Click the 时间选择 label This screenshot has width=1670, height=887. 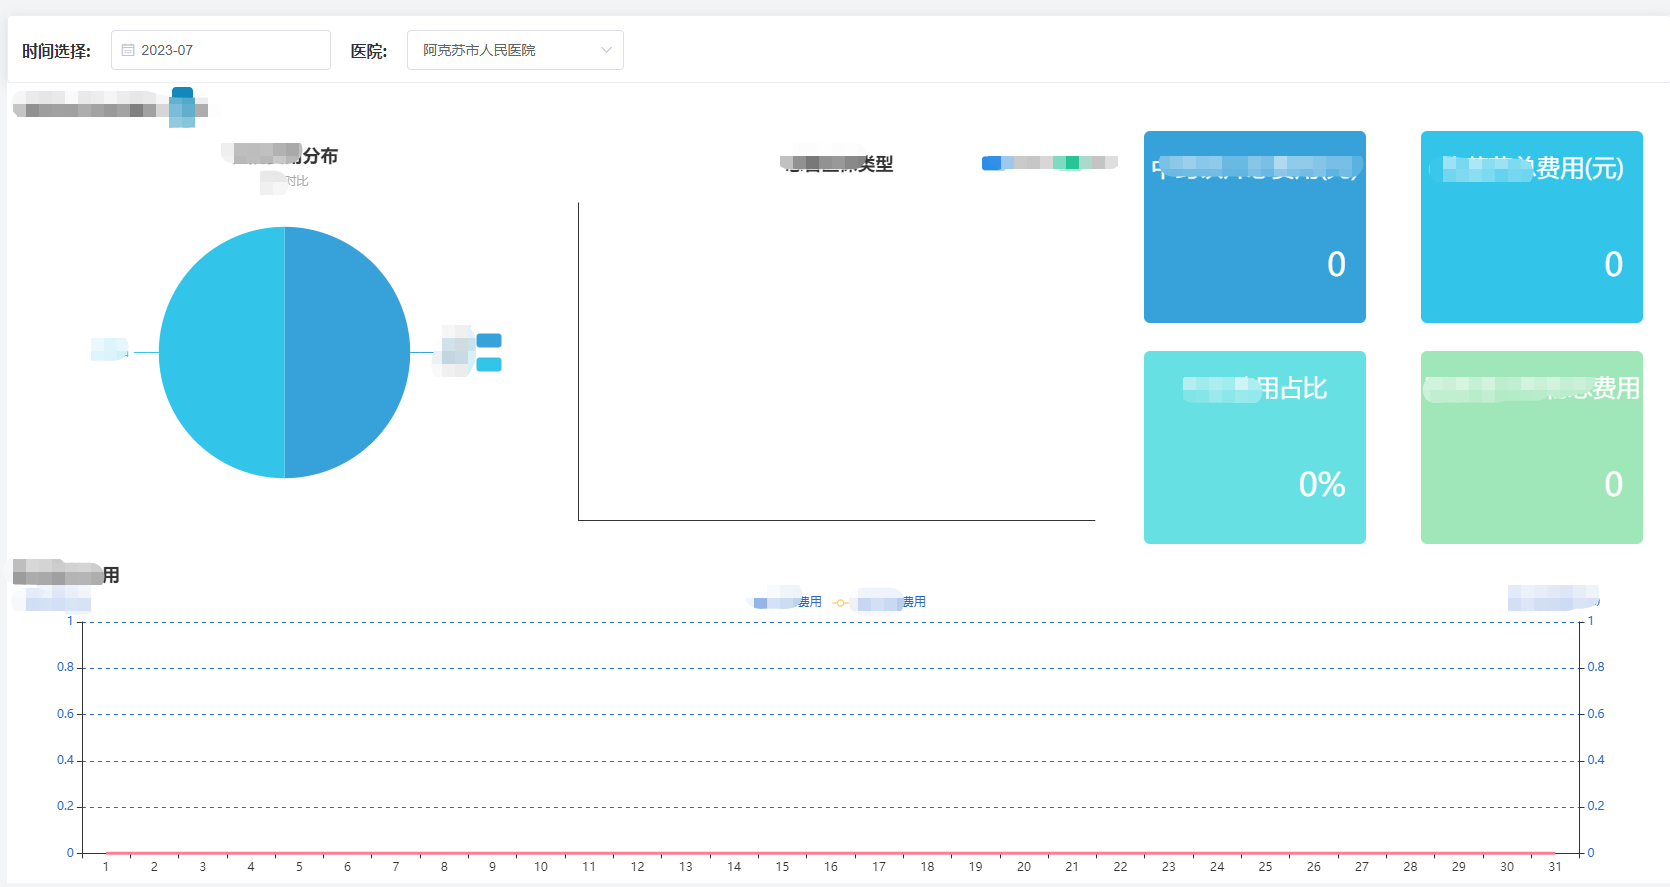[56, 51]
